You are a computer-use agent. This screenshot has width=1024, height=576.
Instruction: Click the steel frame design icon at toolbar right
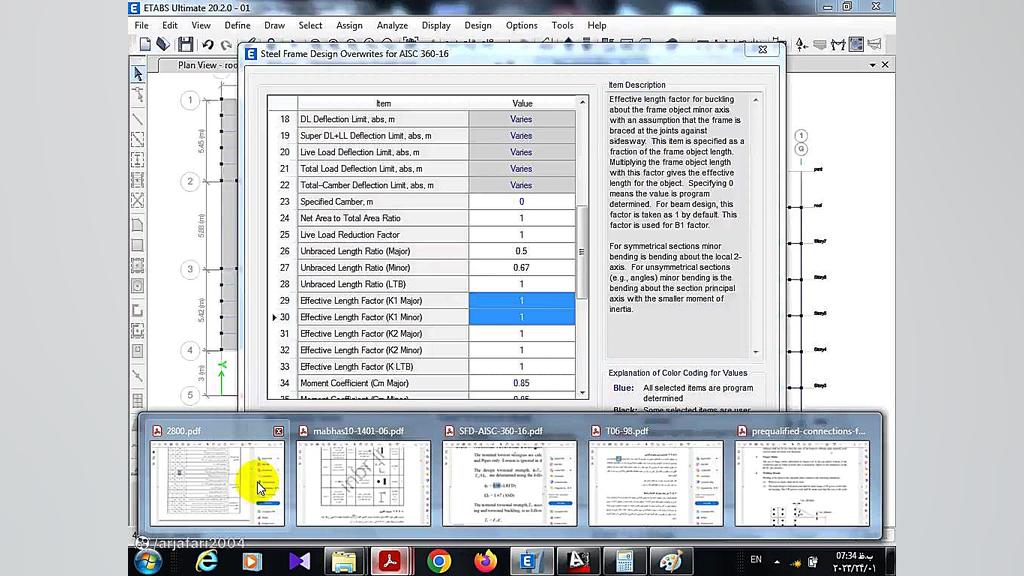838,44
